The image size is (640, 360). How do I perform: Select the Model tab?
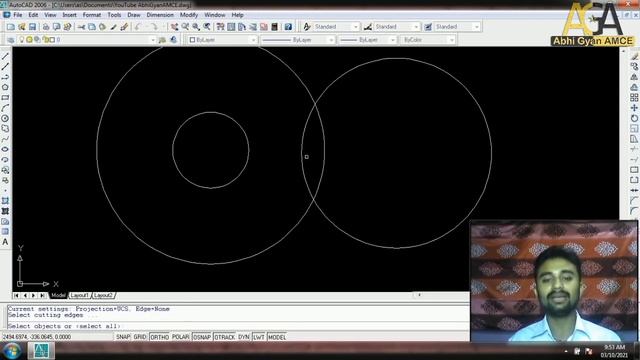[x=58, y=295]
